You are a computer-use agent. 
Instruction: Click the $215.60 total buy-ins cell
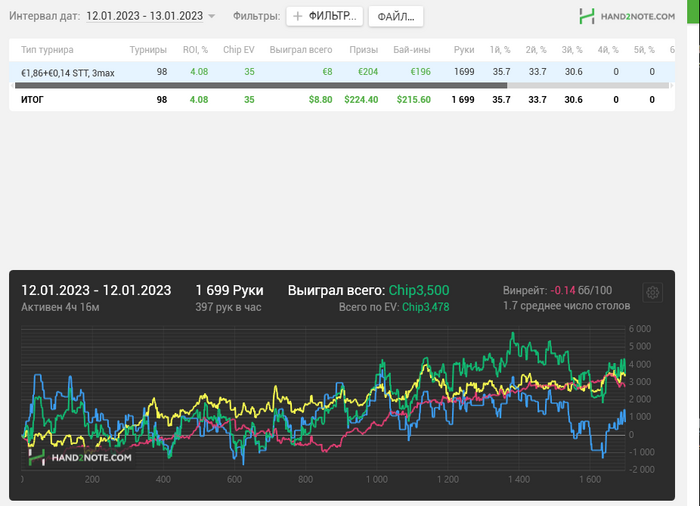[x=414, y=100]
